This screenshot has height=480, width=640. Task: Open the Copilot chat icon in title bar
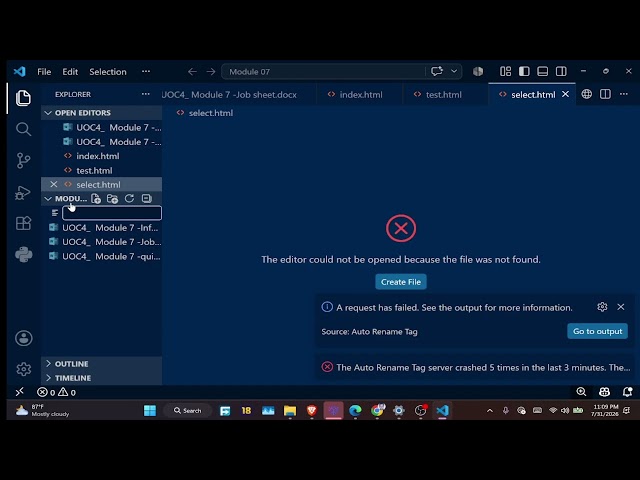click(x=437, y=71)
